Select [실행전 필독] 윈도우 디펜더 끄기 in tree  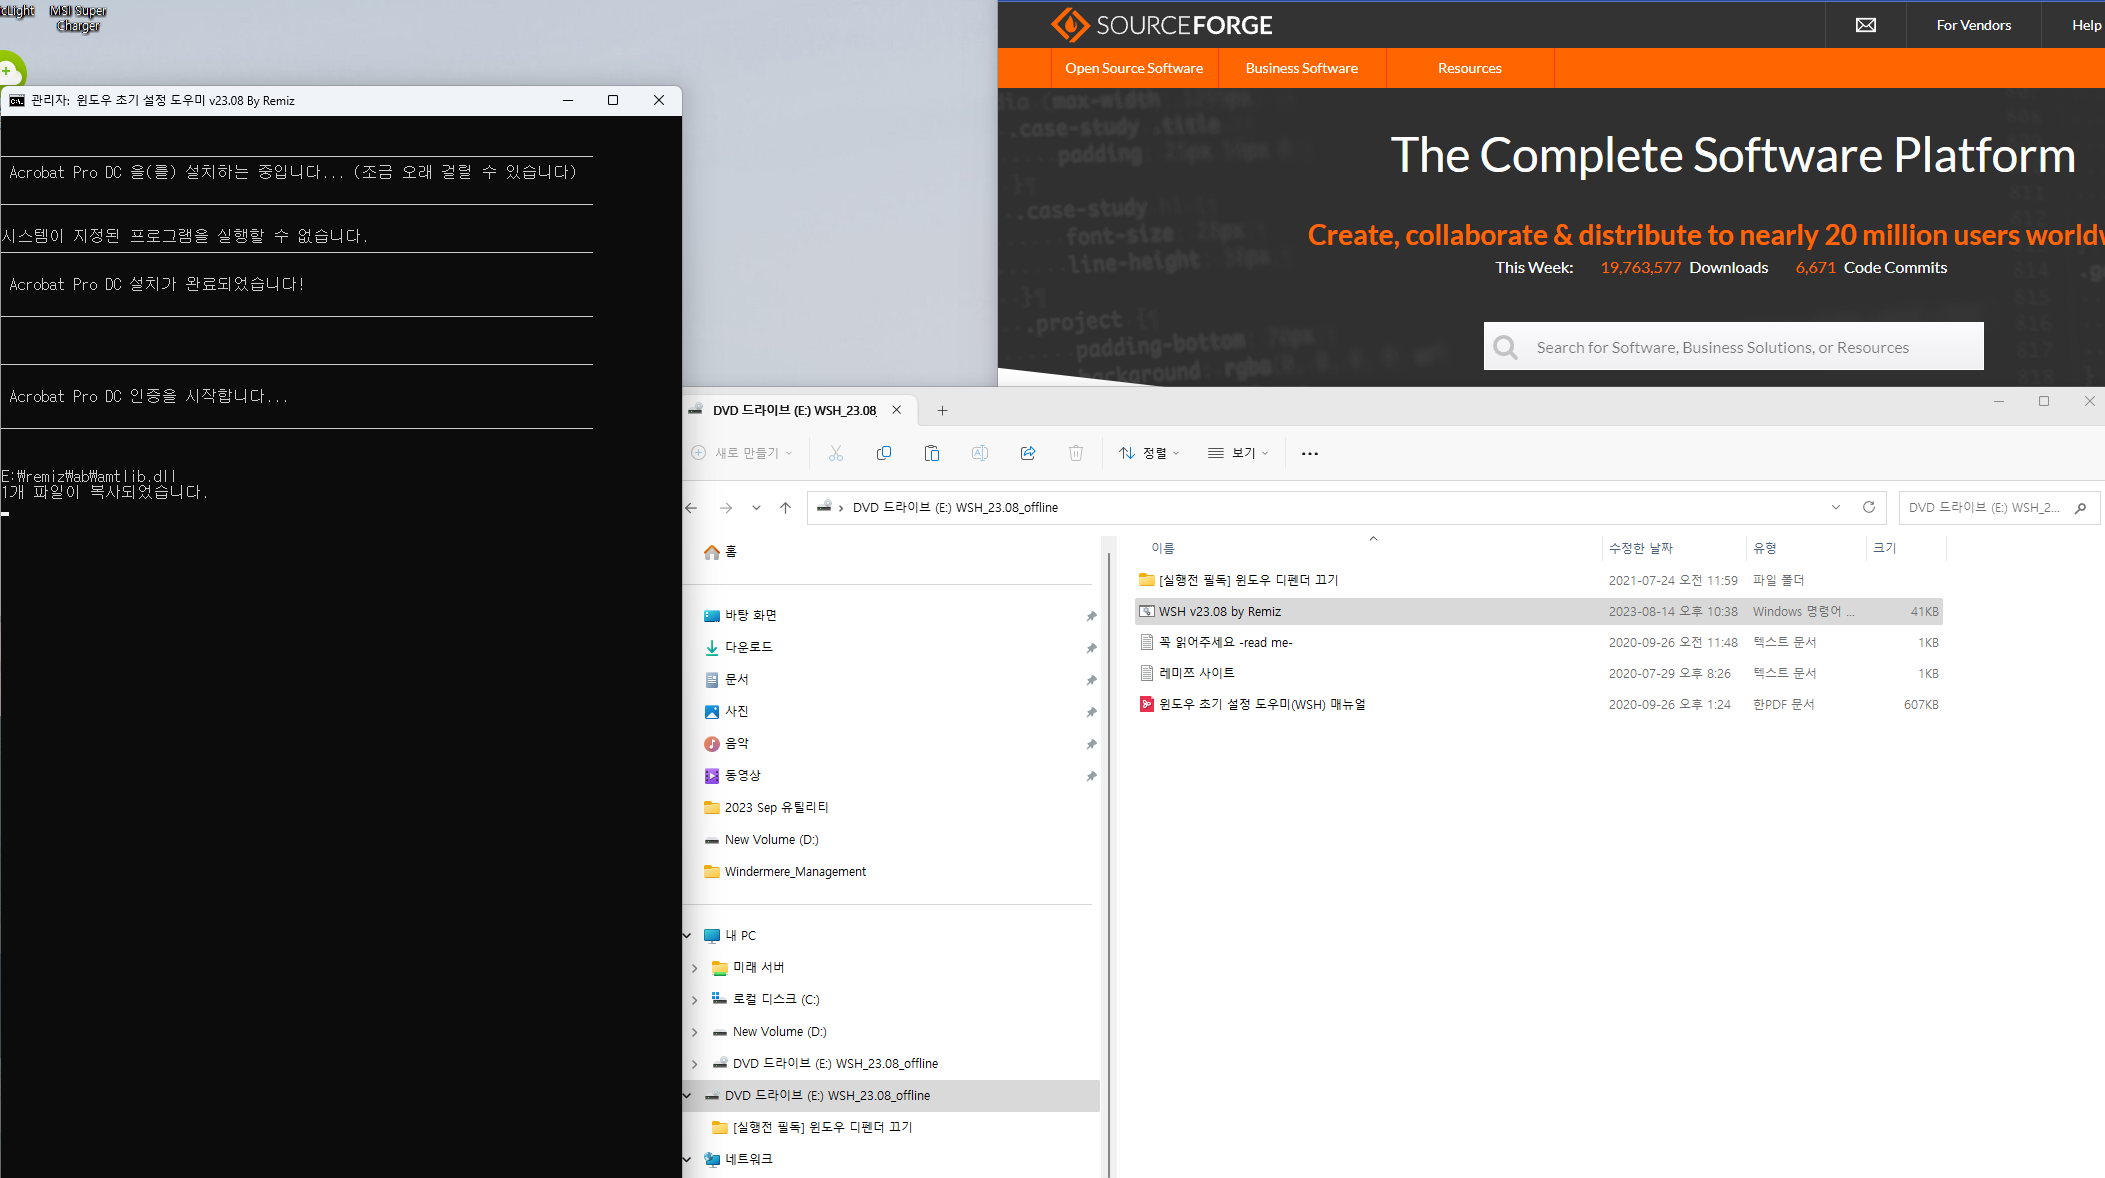[x=812, y=1127]
